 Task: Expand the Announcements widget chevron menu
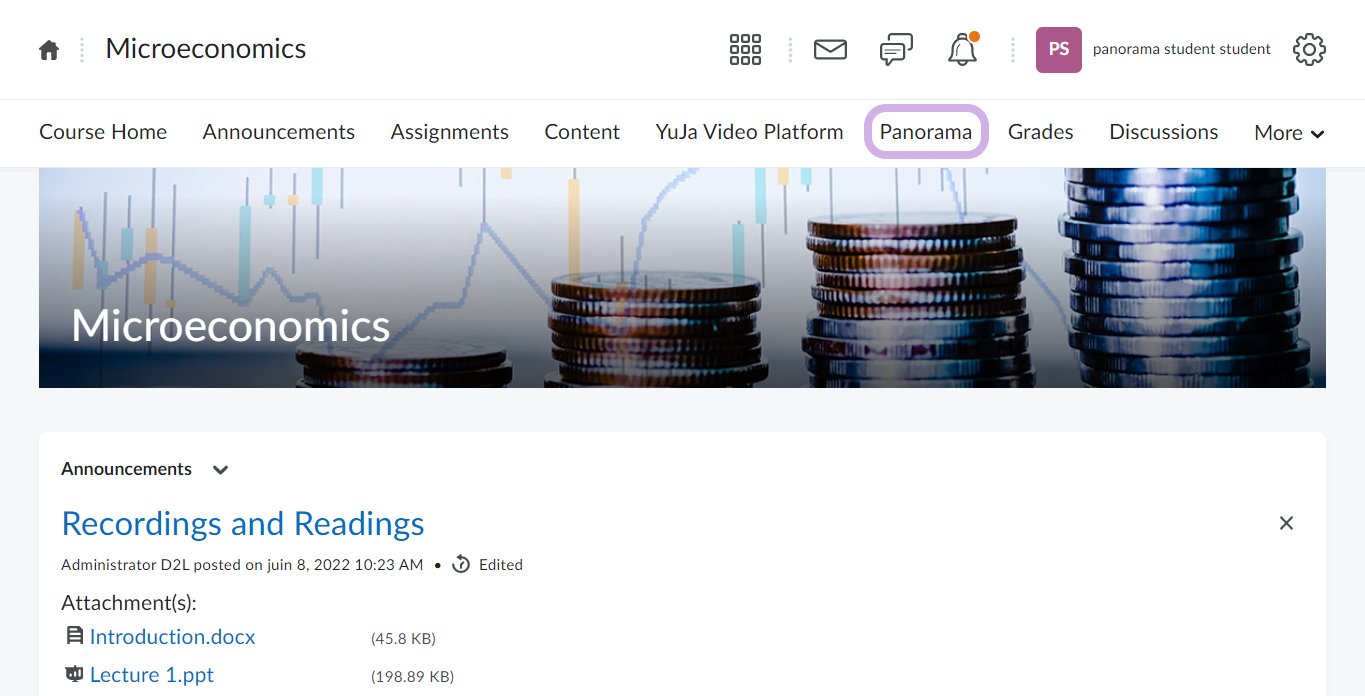[221, 470]
